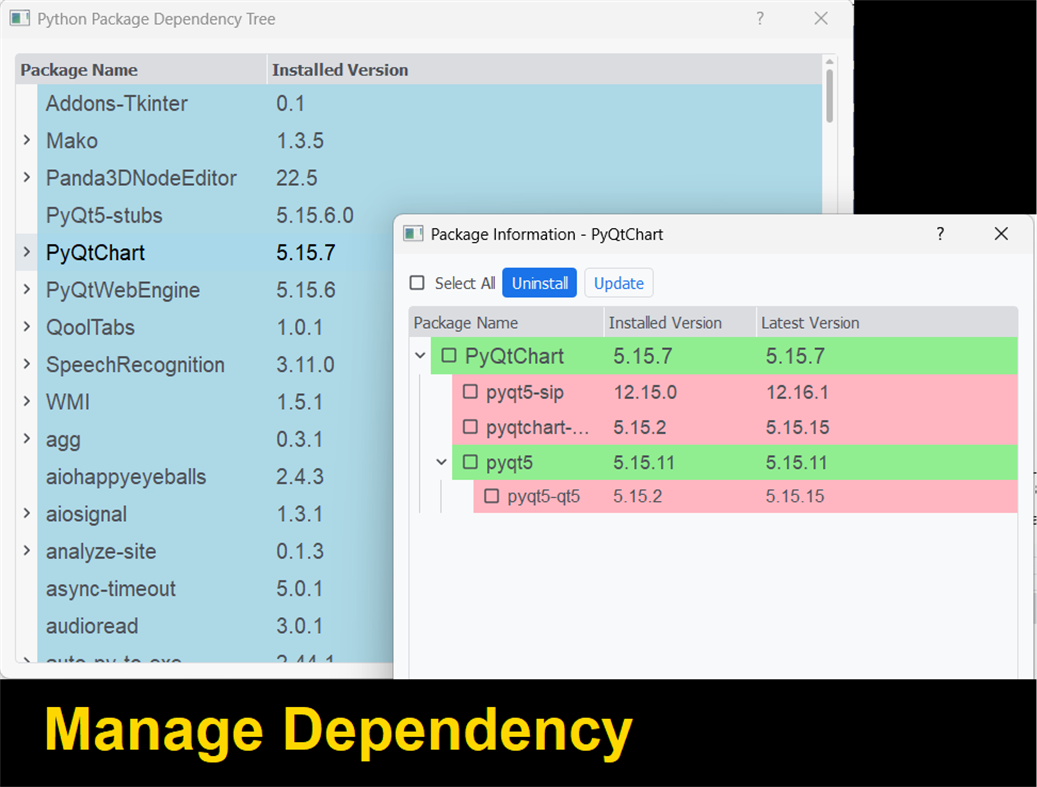Expand PyQtChart in the dependency tree window

click(26, 252)
